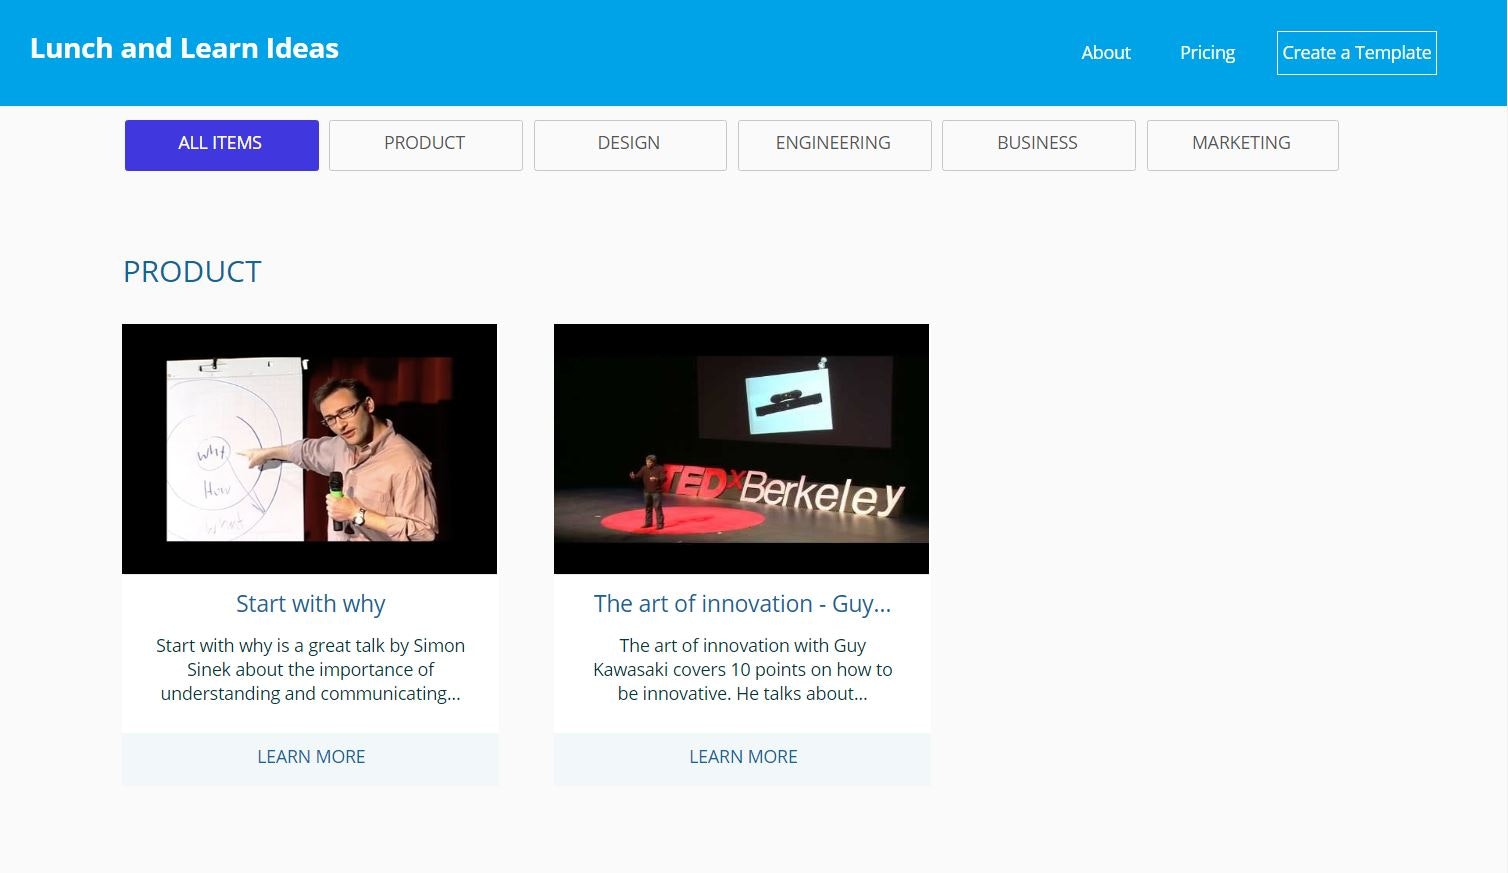The image size is (1508, 873).
Task: Click the Create a Template button
Action: pyautogui.click(x=1356, y=52)
